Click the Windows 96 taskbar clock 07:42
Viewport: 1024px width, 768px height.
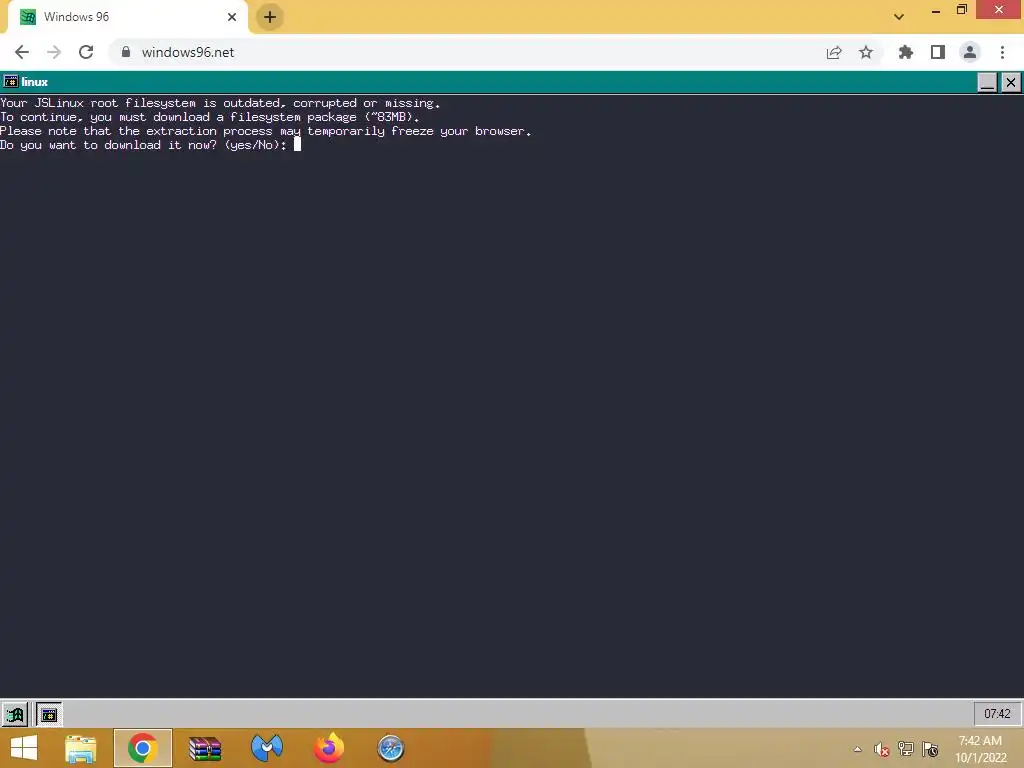997,714
